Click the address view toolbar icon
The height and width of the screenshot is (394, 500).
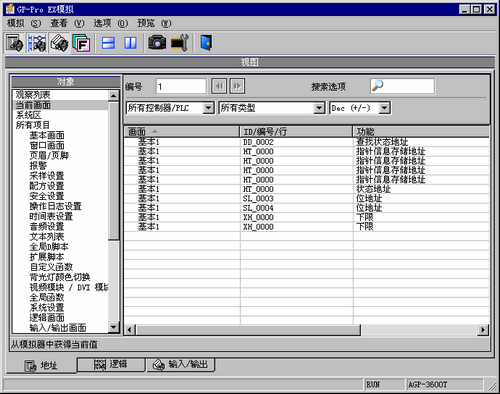click(x=15, y=43)
